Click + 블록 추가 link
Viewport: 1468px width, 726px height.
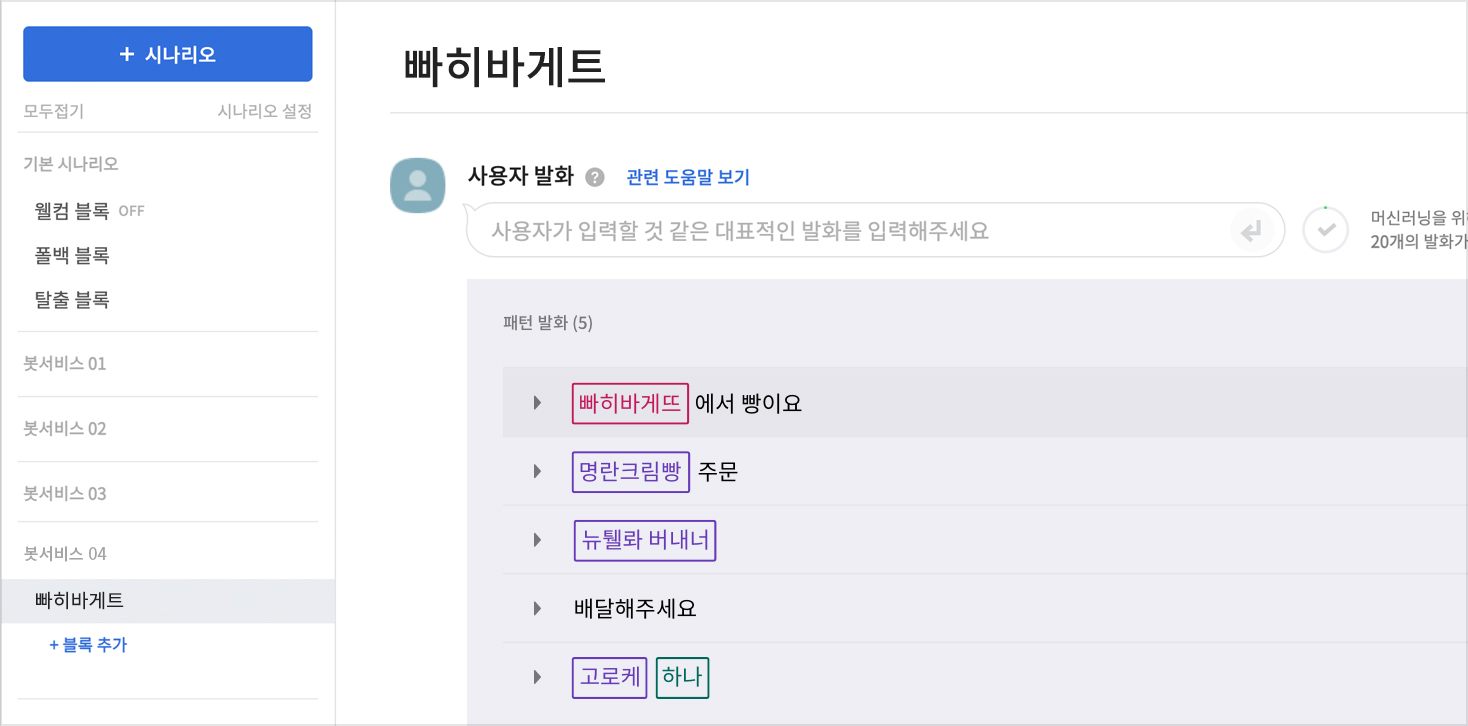(x=88, y=645)
